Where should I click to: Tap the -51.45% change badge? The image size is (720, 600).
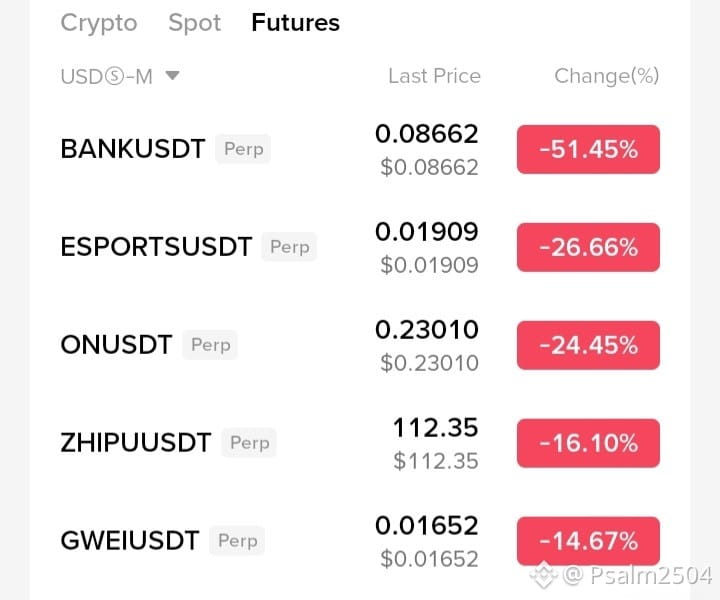coord(588,149)
